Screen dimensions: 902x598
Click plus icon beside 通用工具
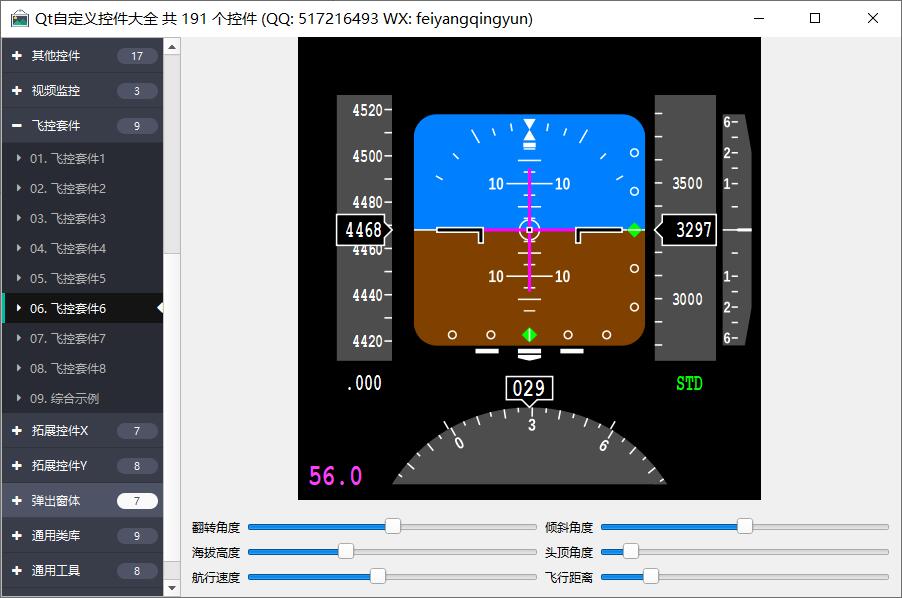[17, 571]
